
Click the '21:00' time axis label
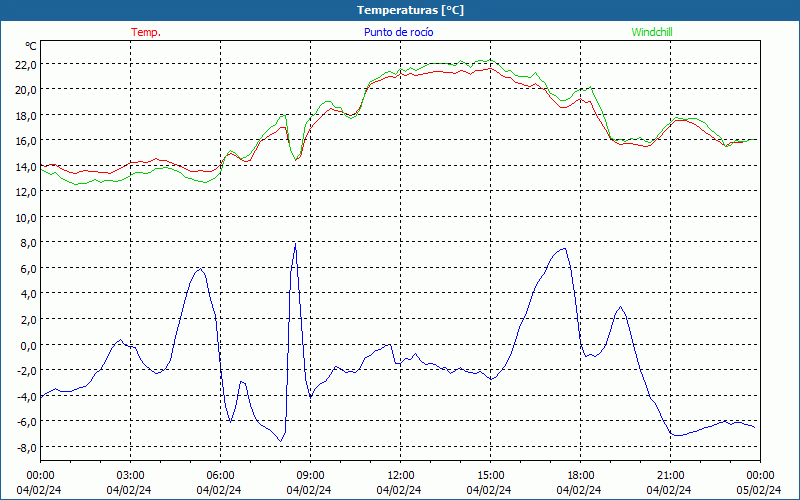tap(670, 476)
